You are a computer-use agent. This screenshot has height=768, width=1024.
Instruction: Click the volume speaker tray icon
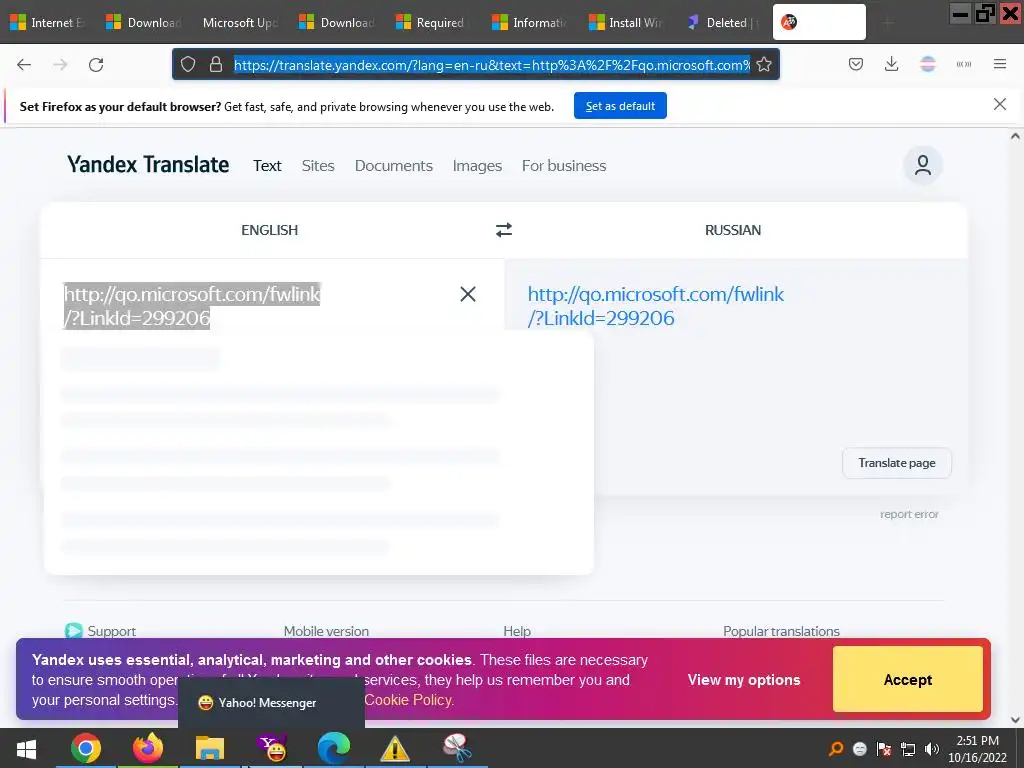pos(932,749)
